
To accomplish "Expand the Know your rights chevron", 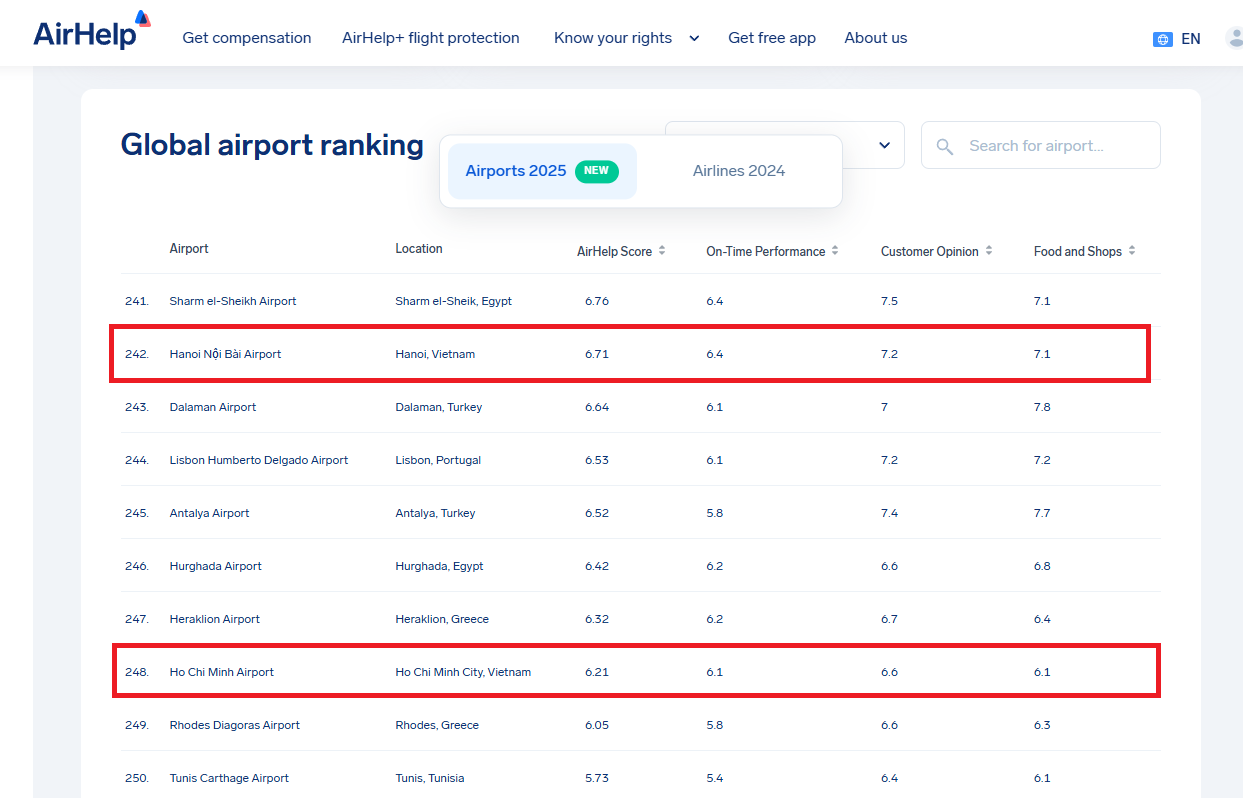I will [694, 38].
